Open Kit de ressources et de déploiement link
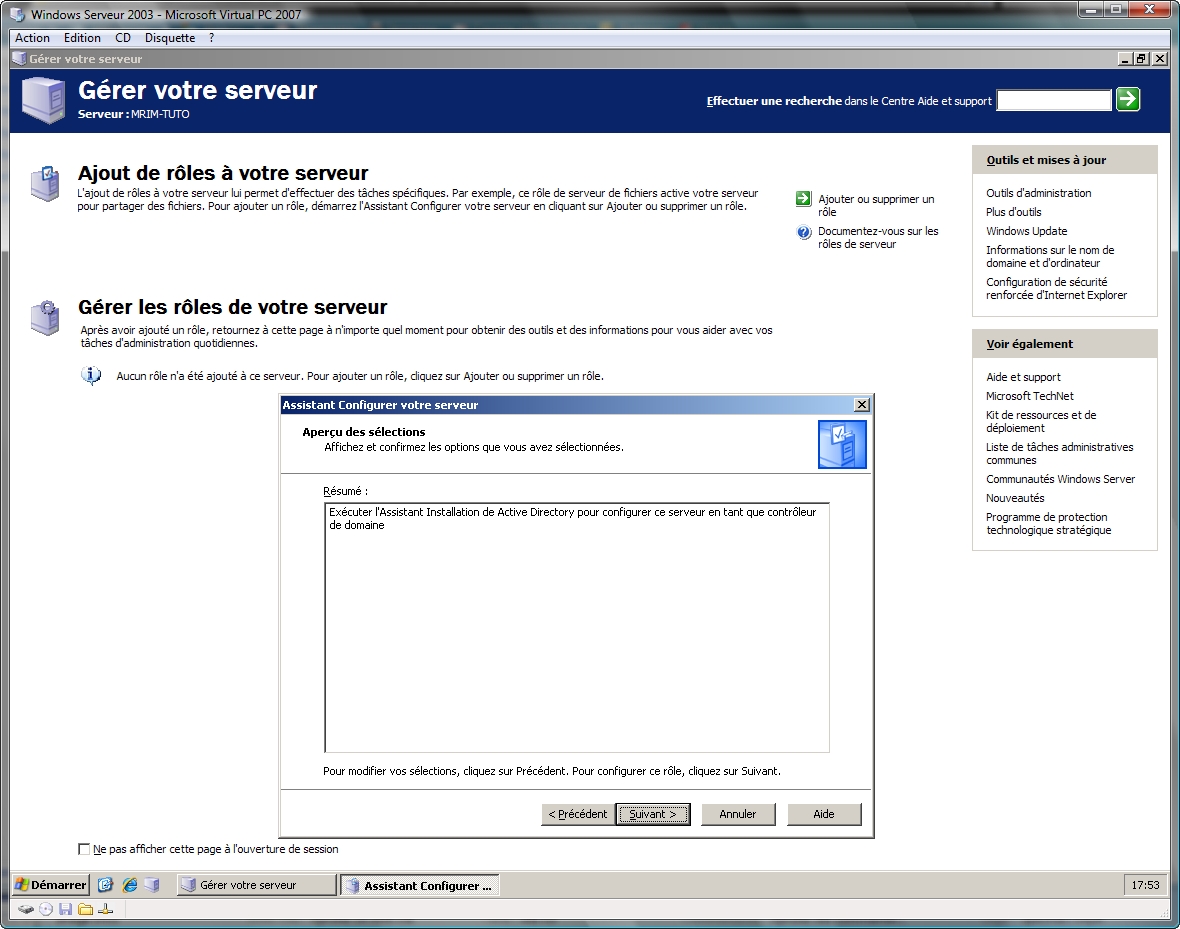The width and height of the screenshot is (1180, 929). 1041,422
